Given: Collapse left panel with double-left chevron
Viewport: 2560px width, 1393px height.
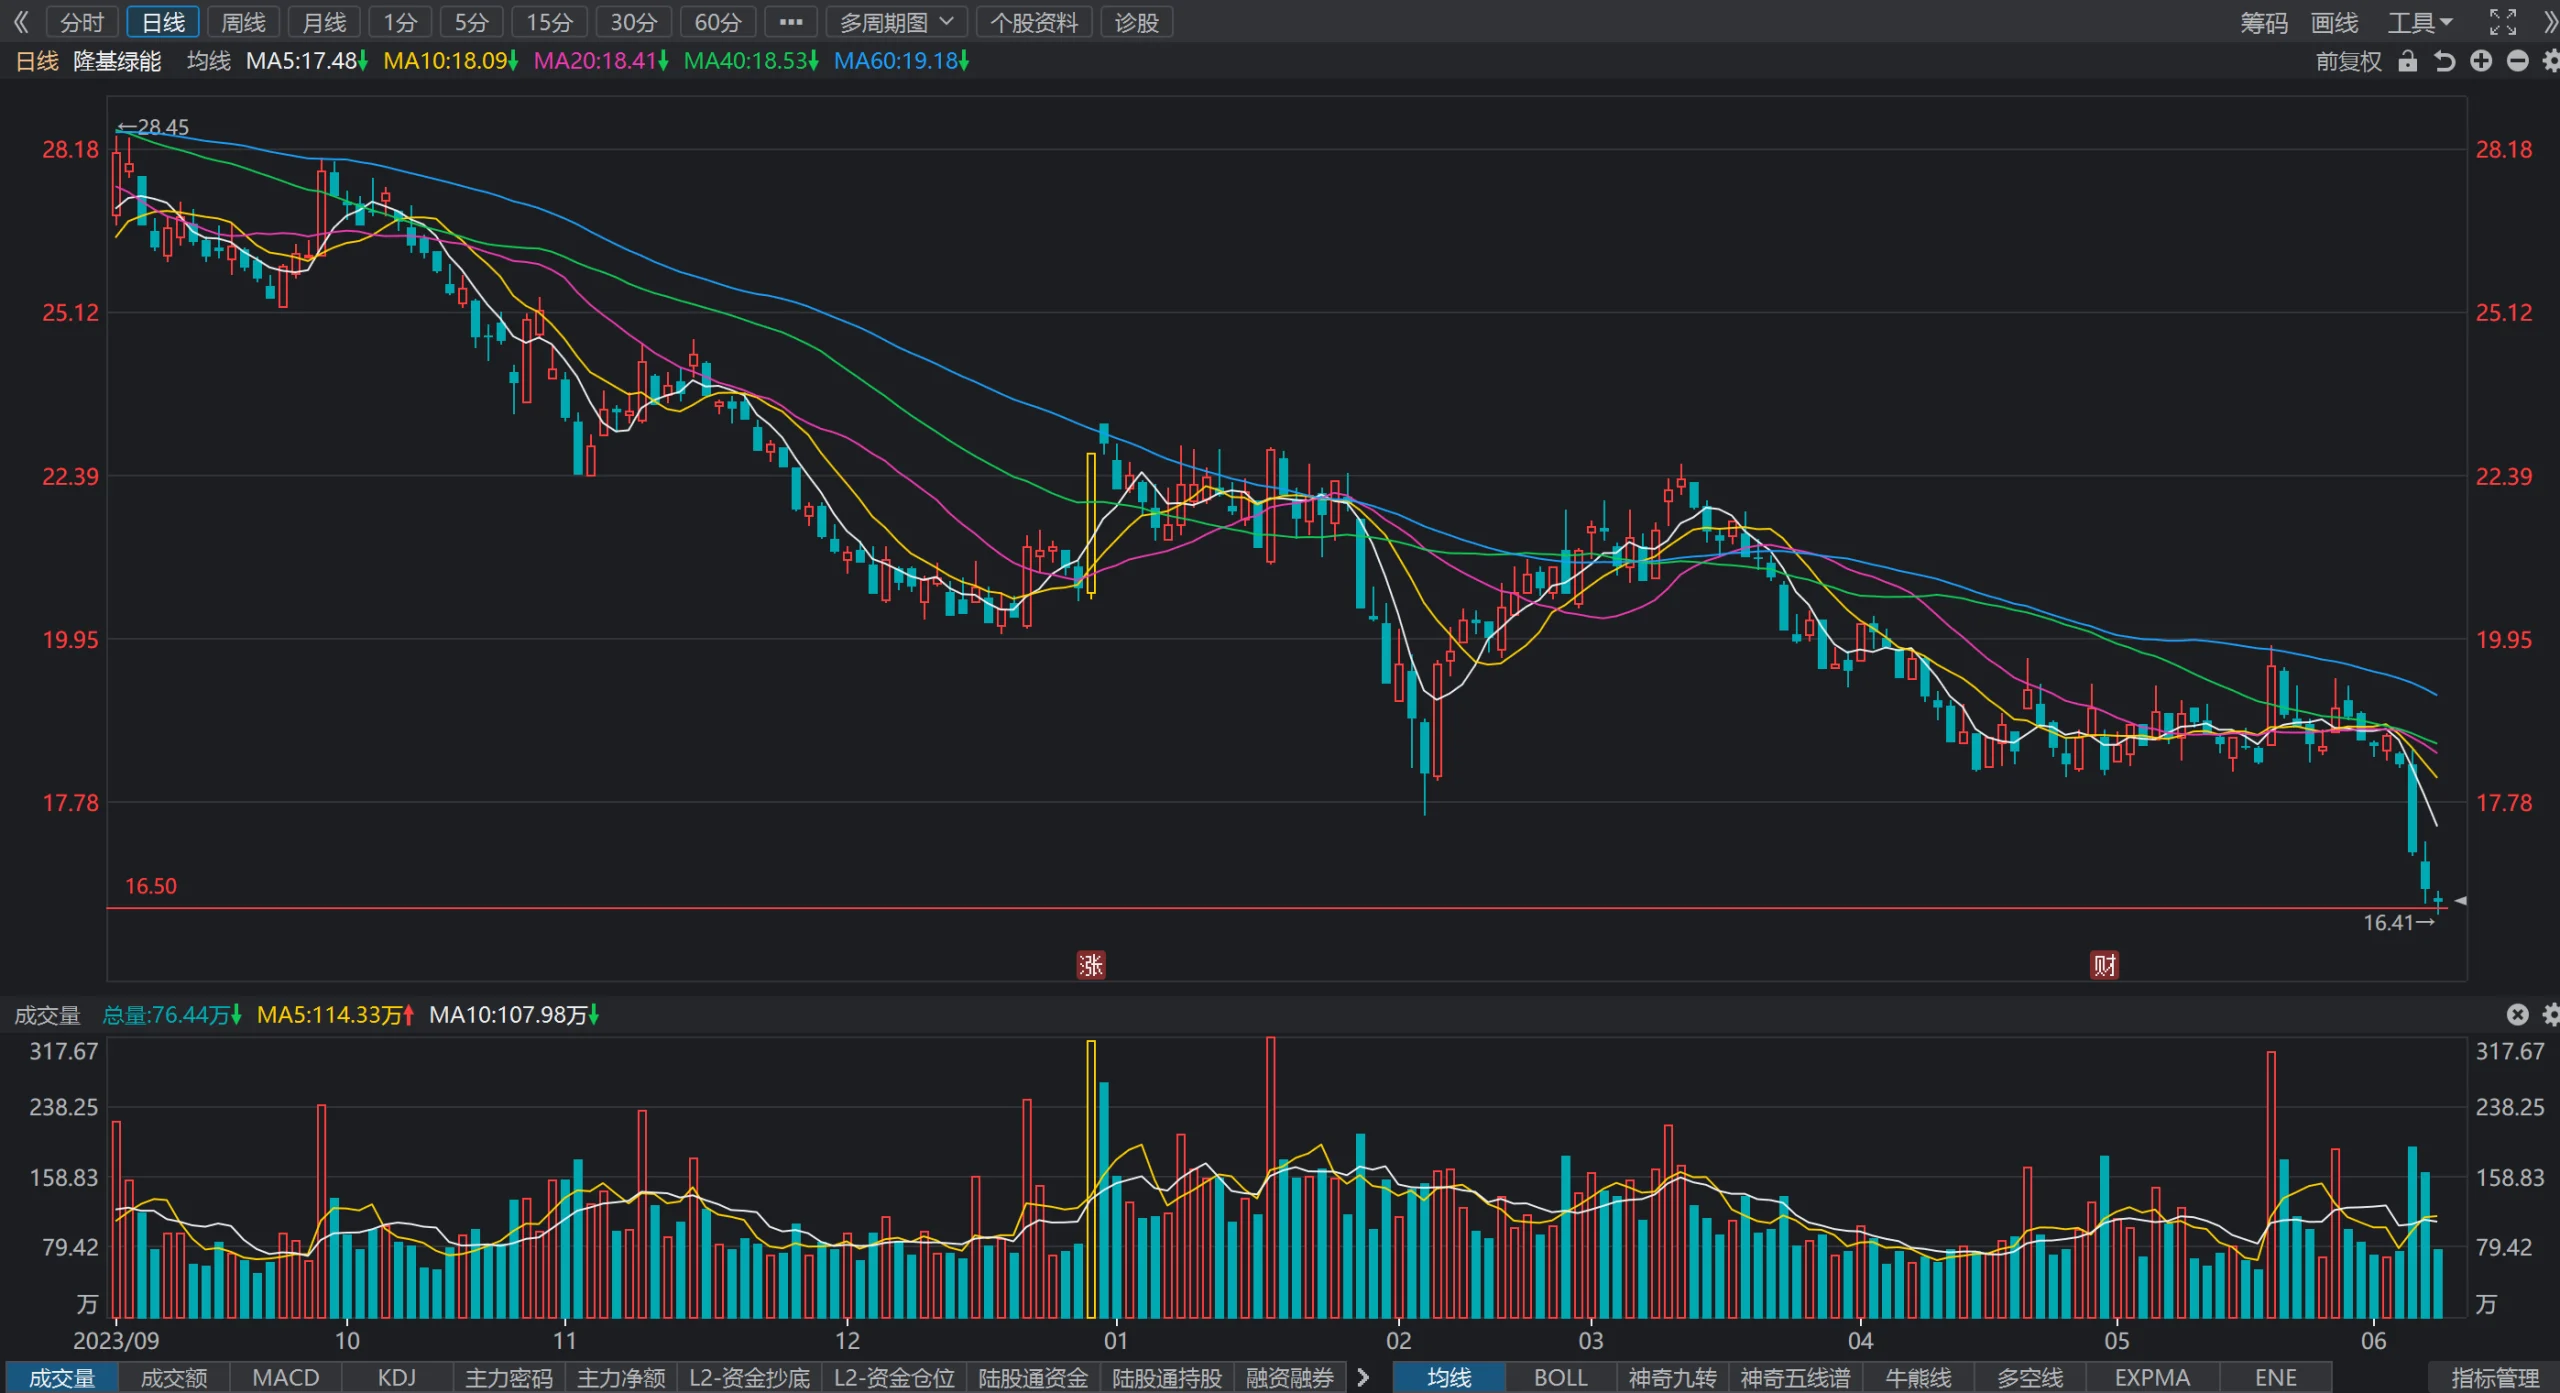Looking at the screenshot, I should coord(21,22).
